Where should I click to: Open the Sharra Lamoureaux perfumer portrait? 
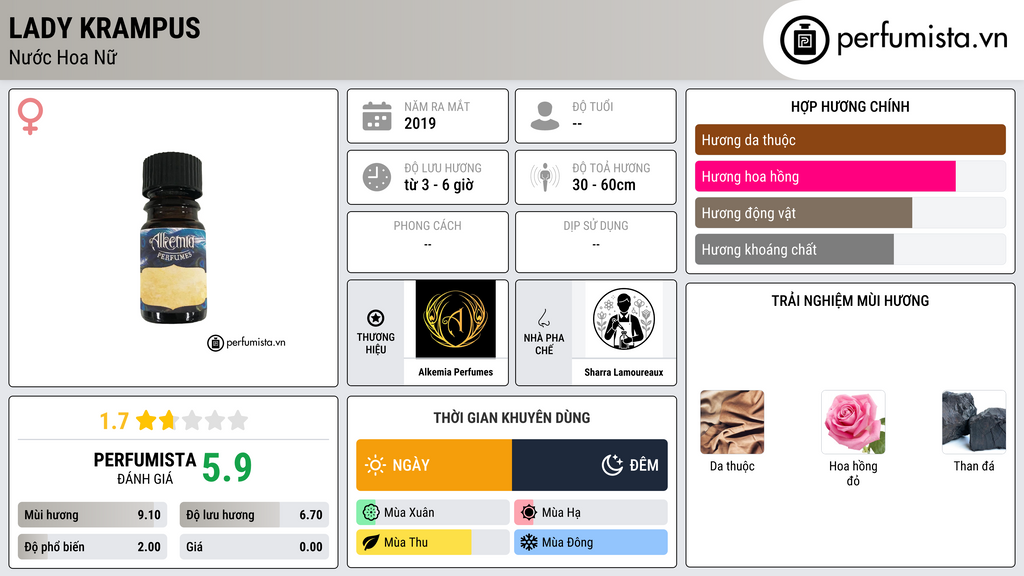(624, 319)
